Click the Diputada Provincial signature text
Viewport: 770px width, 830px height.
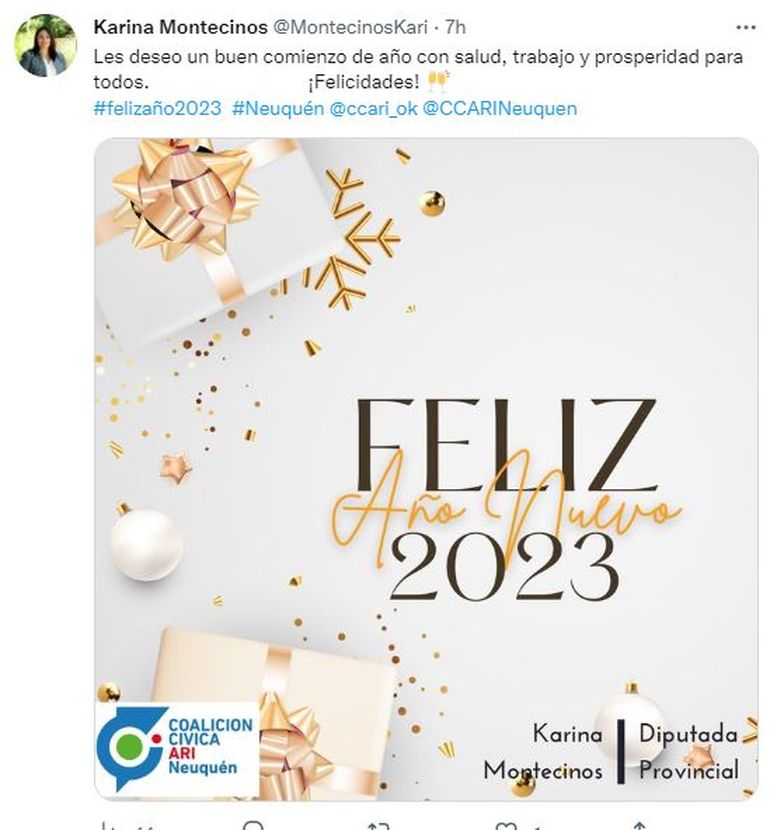[689, 752]
